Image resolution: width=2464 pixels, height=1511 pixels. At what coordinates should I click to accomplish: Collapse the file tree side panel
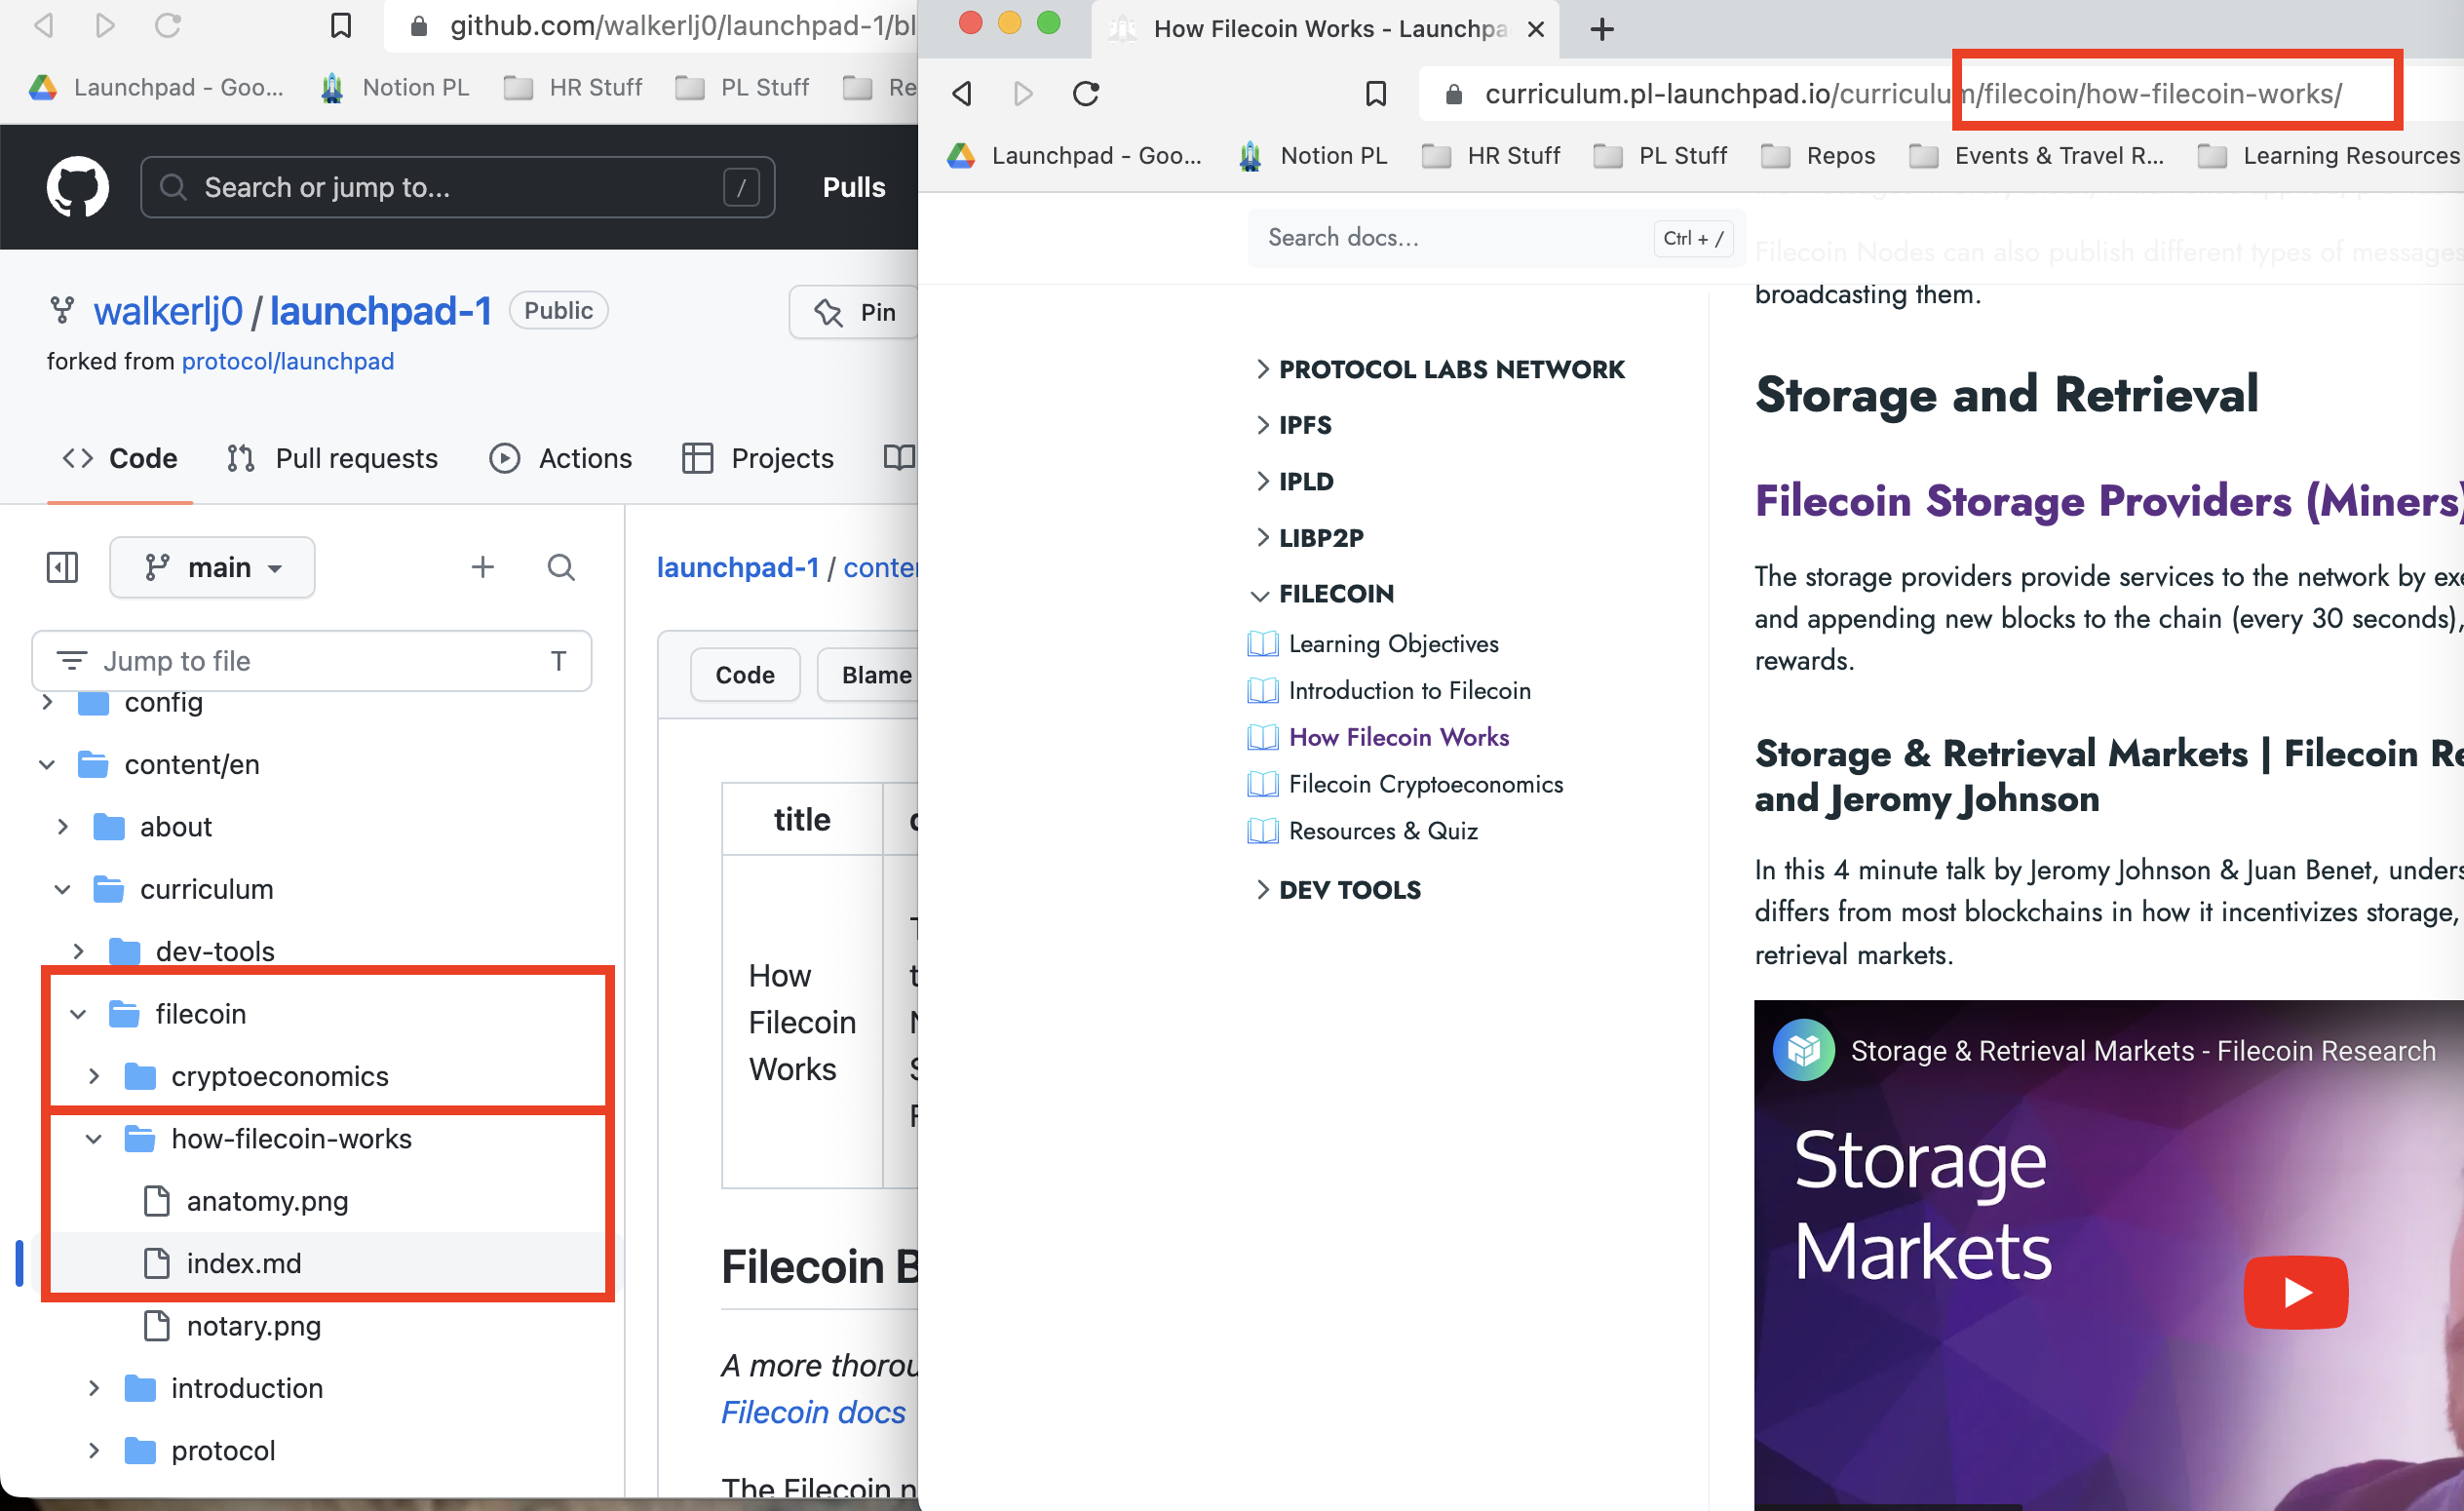tap(62, 567)
